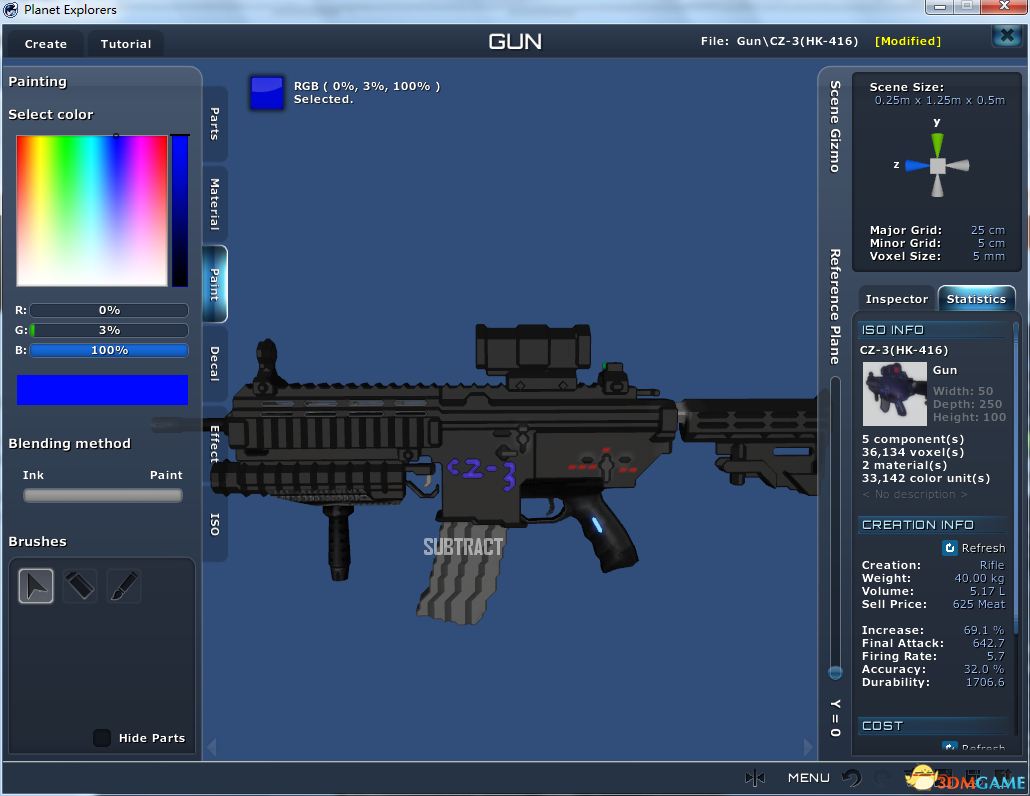
Task: Click the reference plane height slider handle
Action: [x=835, y=673]
